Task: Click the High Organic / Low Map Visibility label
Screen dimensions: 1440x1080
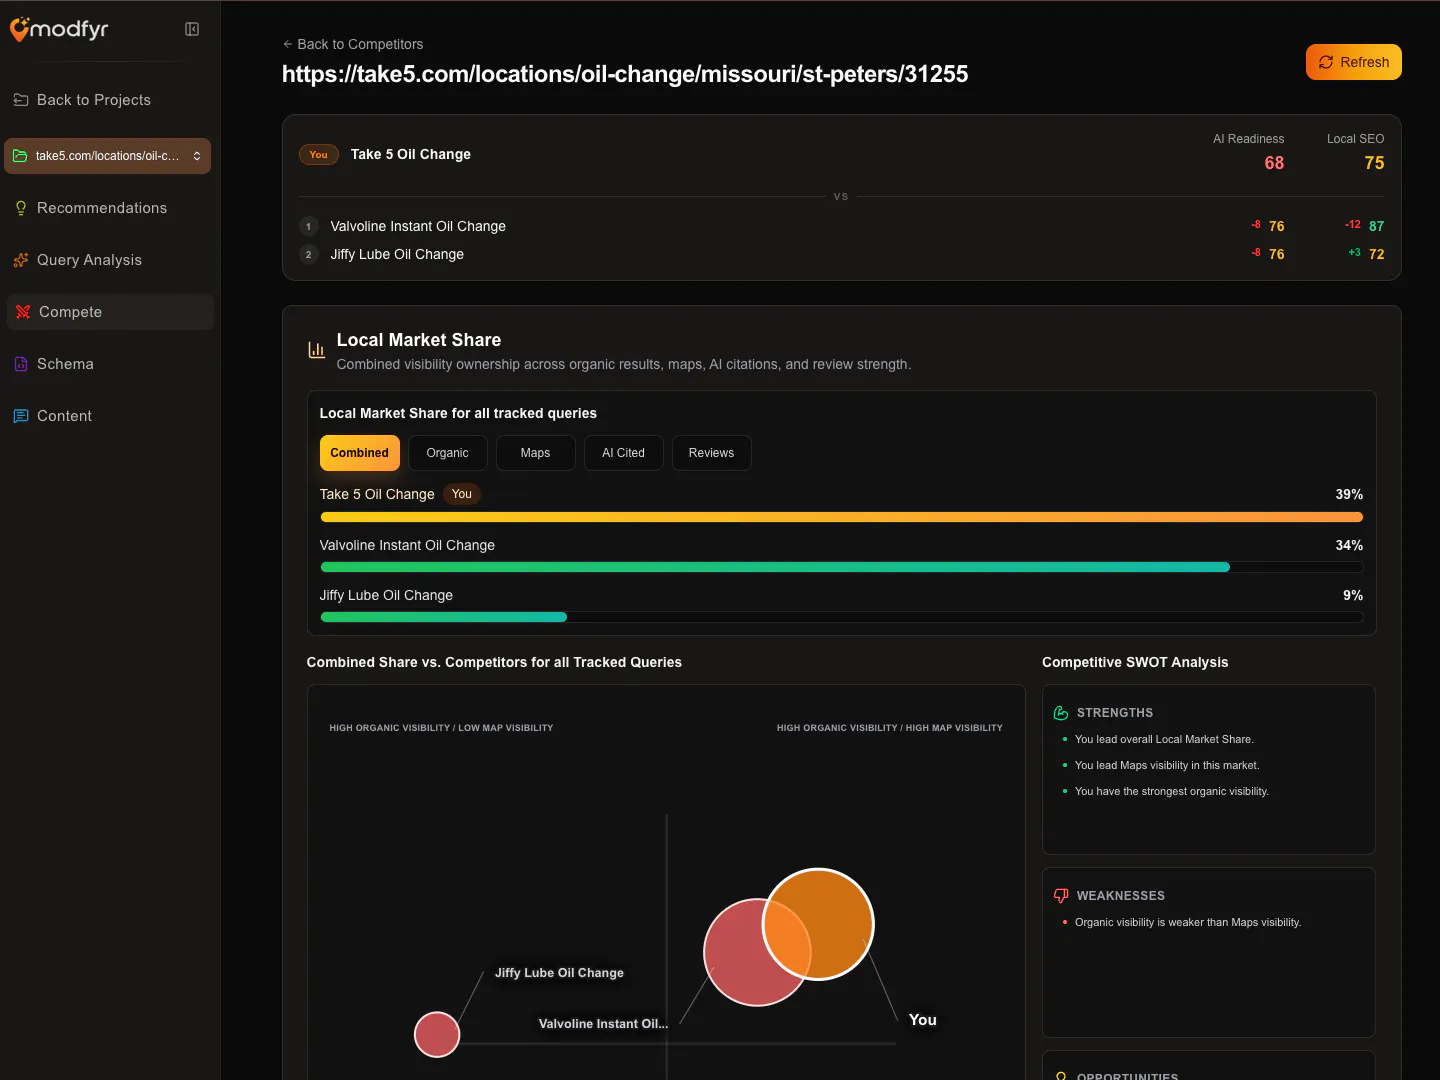Action: [x=441, y=728]
